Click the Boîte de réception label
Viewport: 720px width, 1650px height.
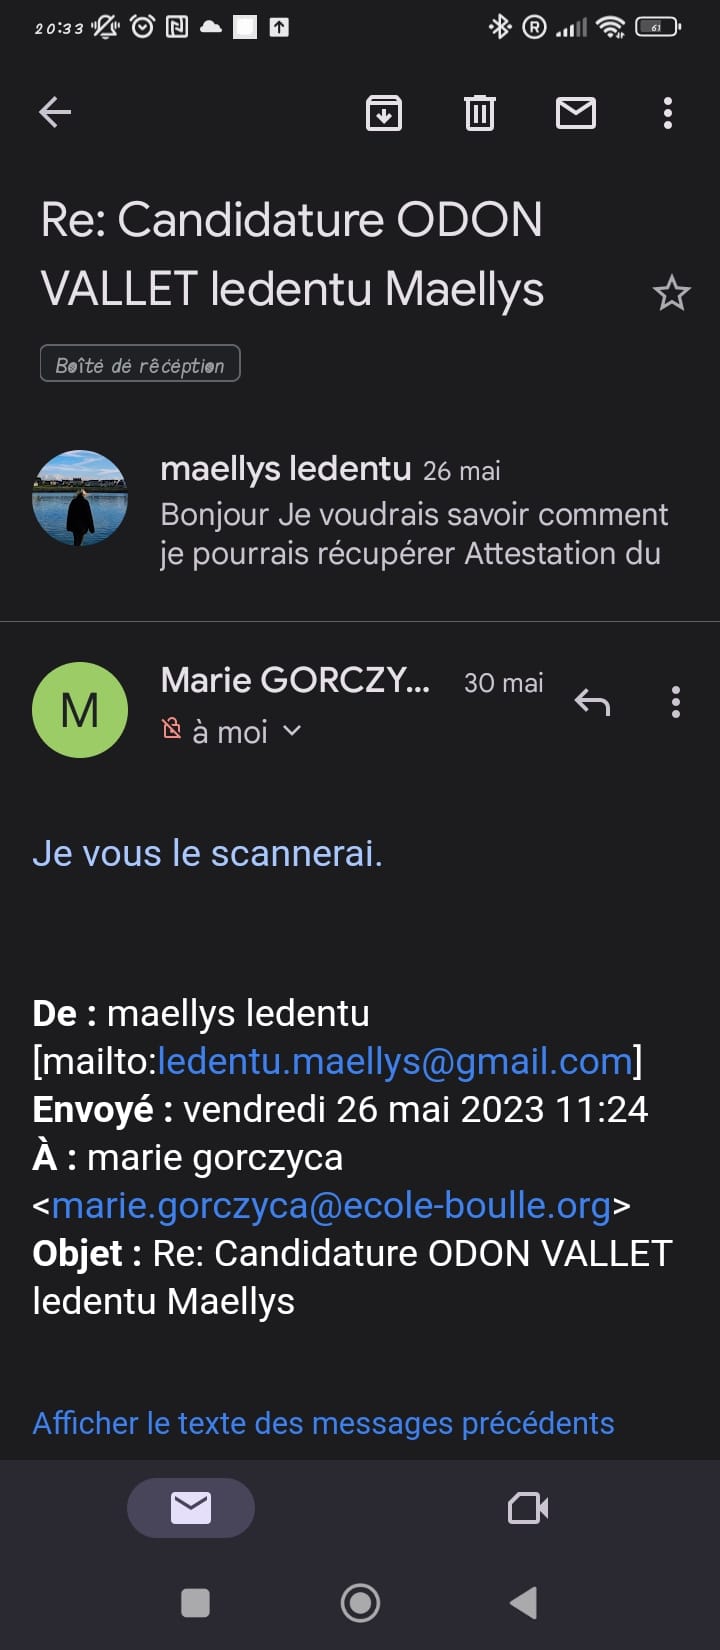point(140,364)
